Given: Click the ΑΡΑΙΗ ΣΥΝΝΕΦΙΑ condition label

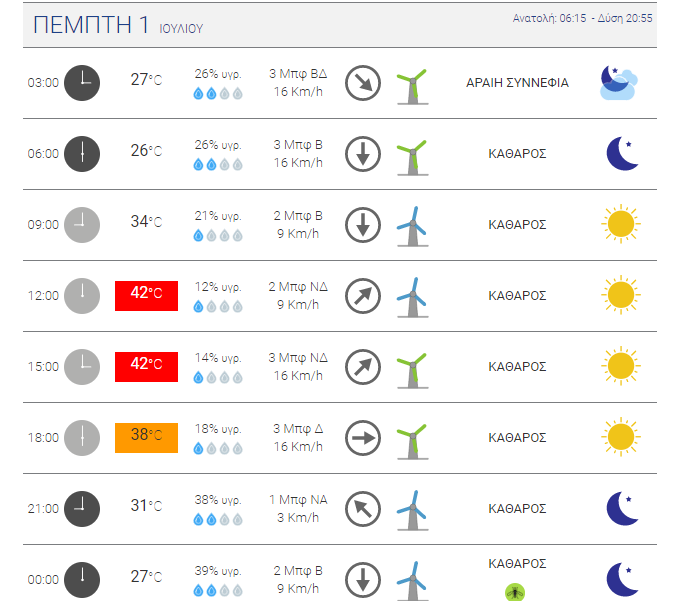Looking at the screenshot, I should coord(517,83).
